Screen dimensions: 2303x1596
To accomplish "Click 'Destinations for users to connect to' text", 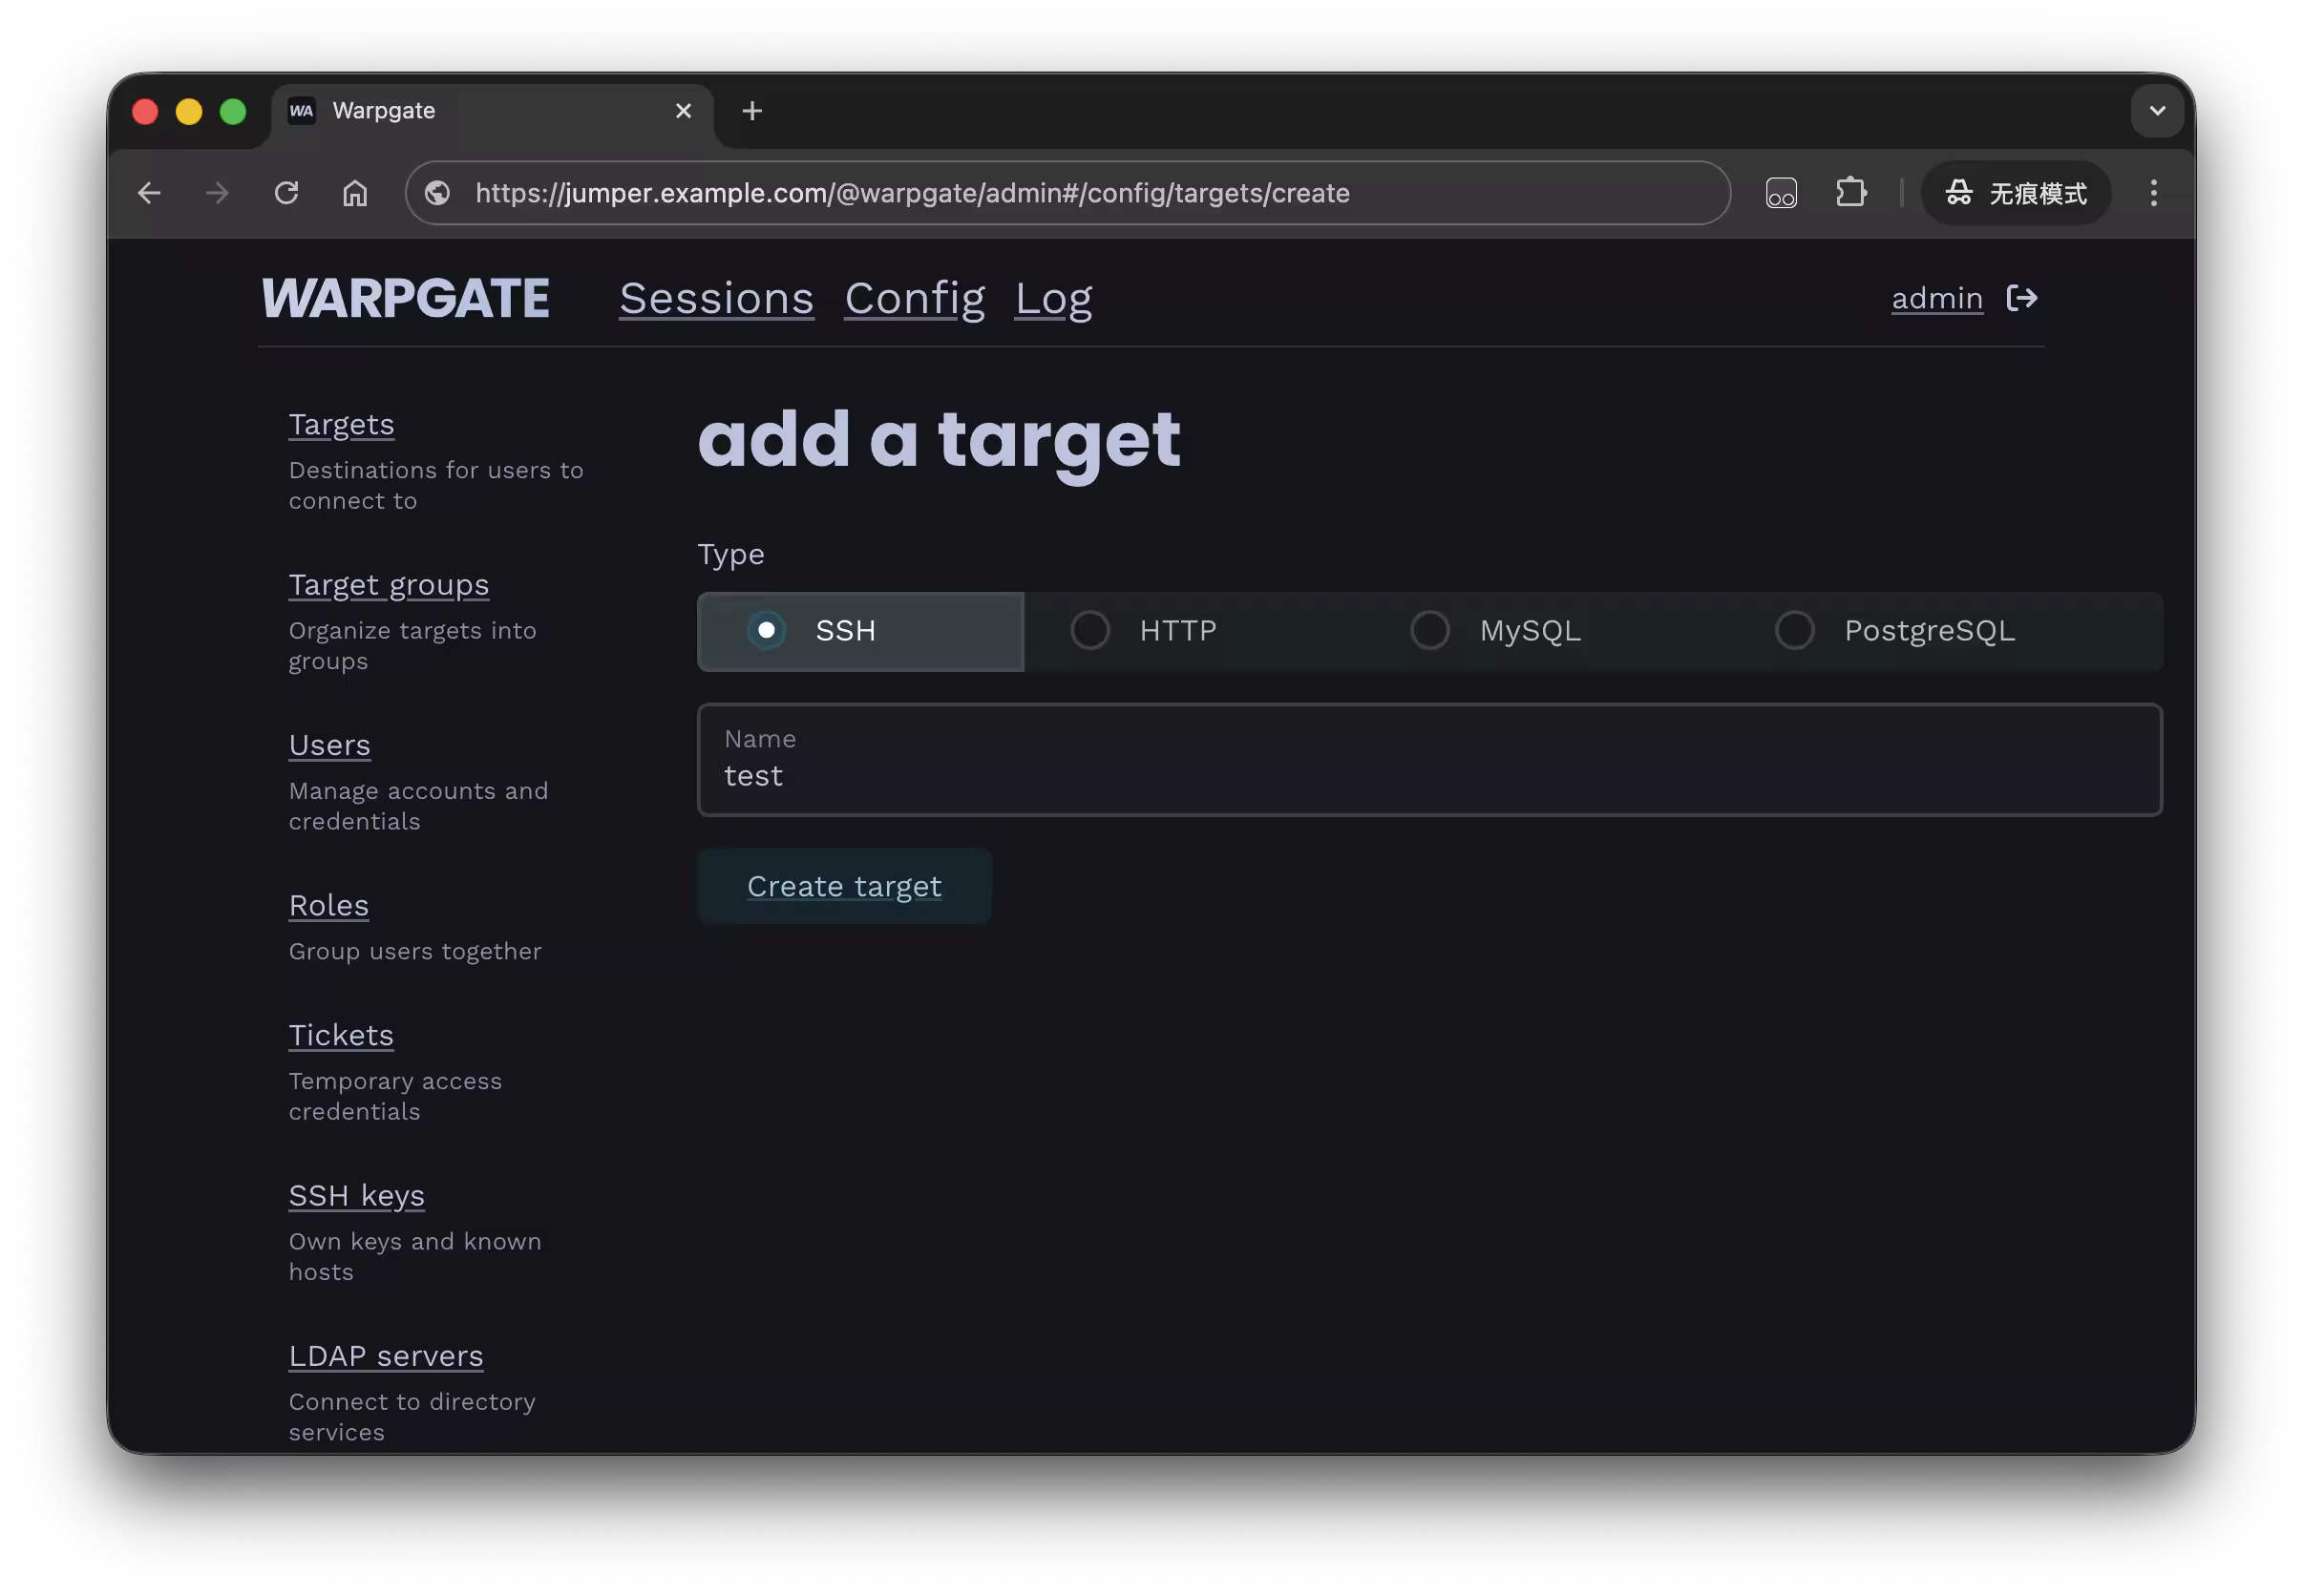I will click(436, 485).
